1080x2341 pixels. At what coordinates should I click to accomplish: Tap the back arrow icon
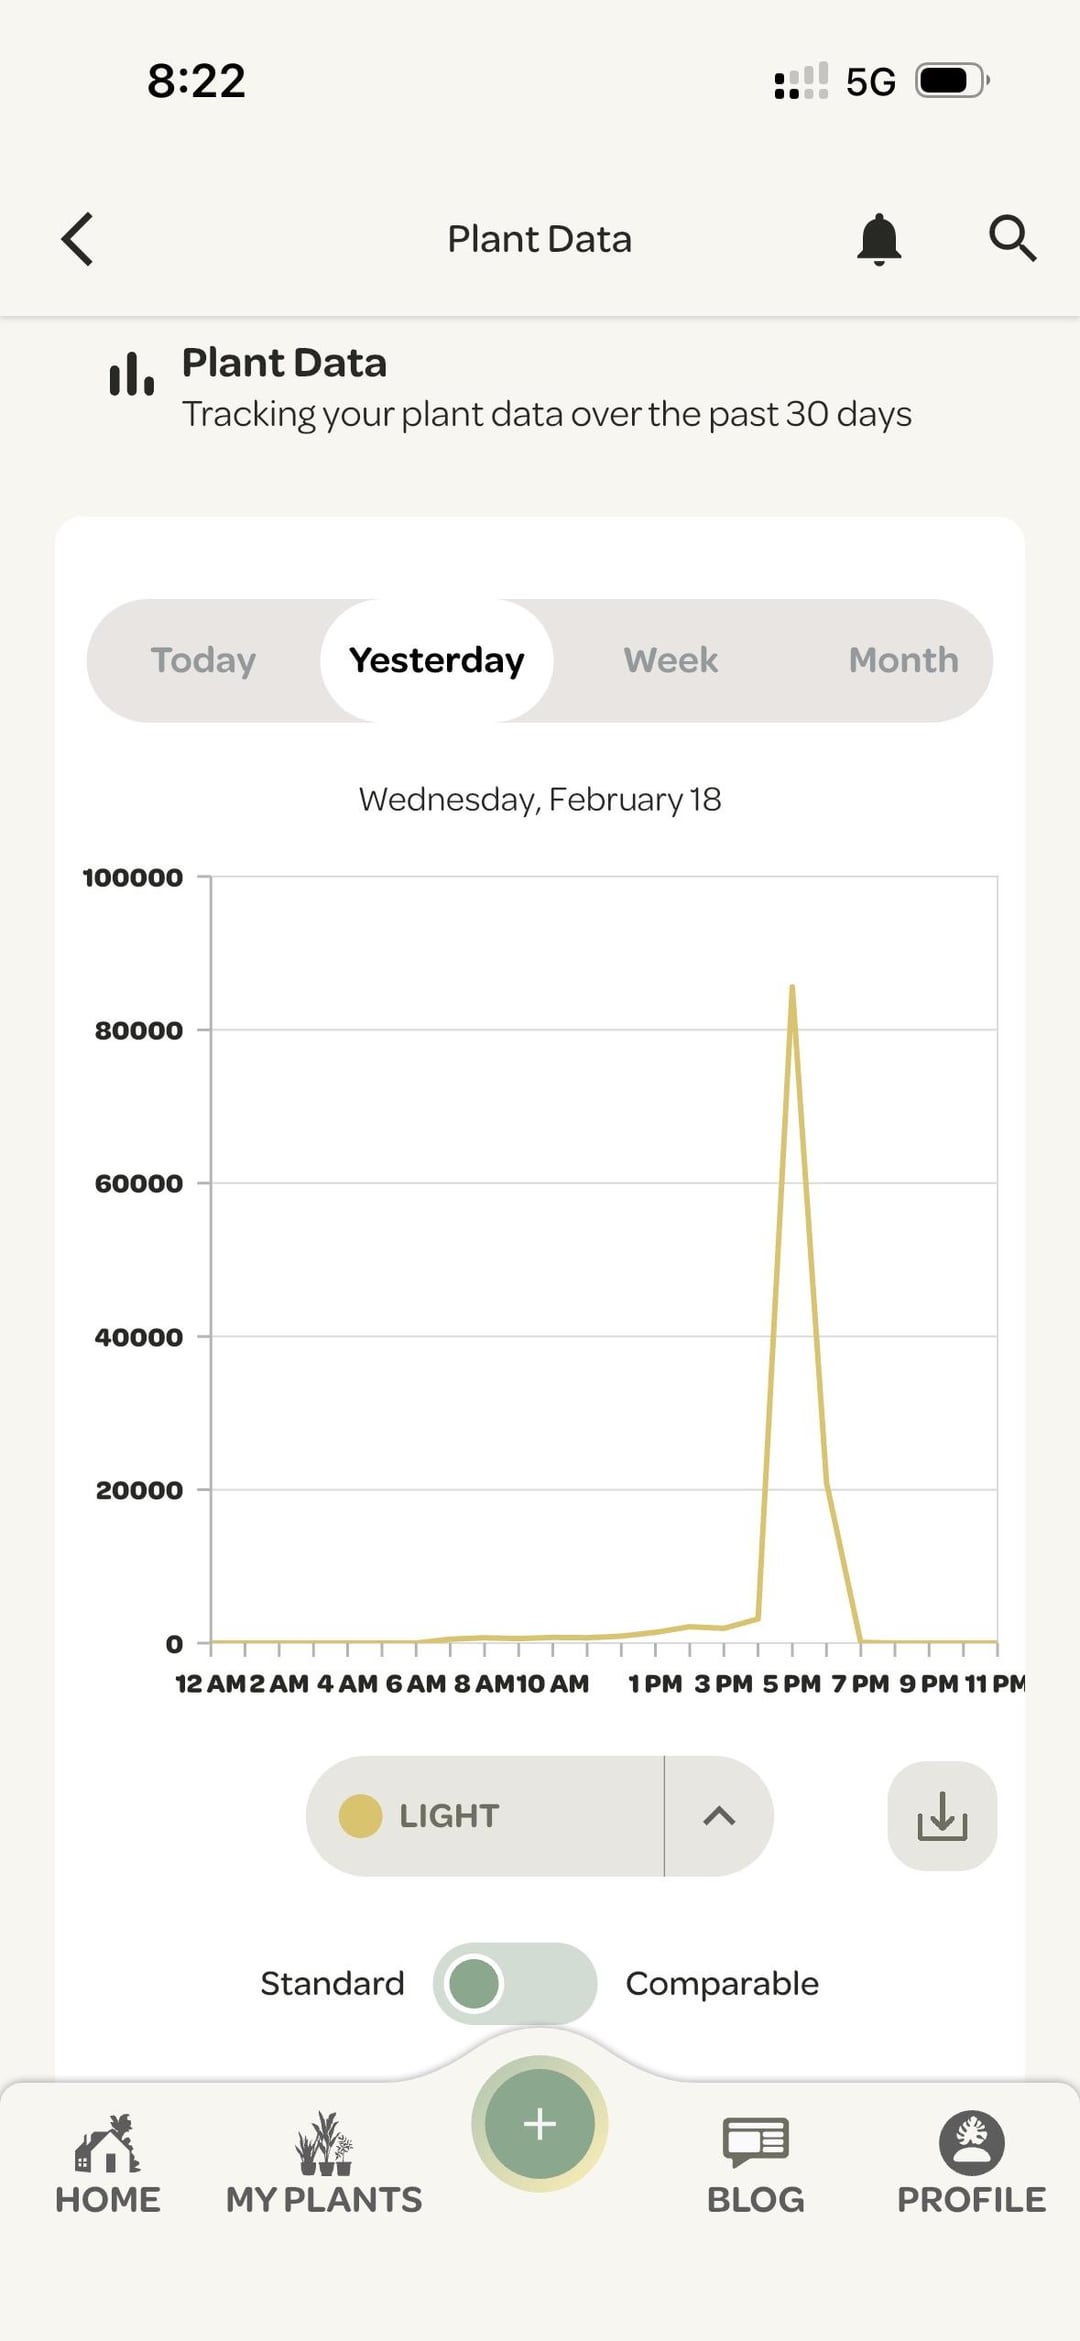click(77, 239)
